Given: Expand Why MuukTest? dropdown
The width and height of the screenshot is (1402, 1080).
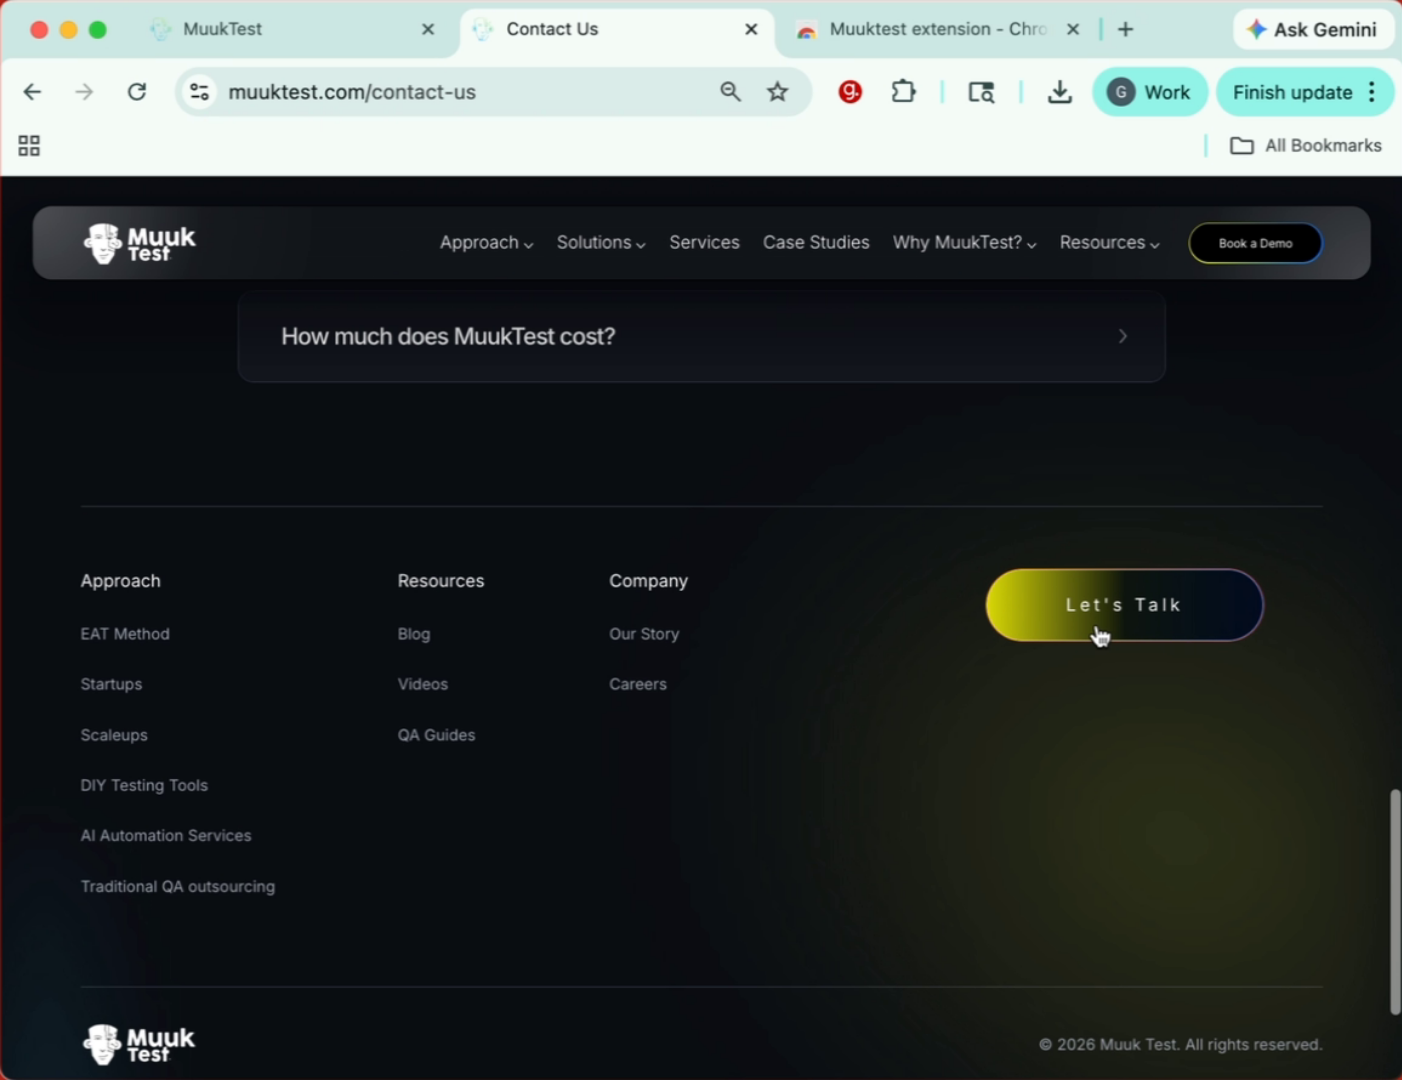Looking at the screenshot, I should [964, 242].
